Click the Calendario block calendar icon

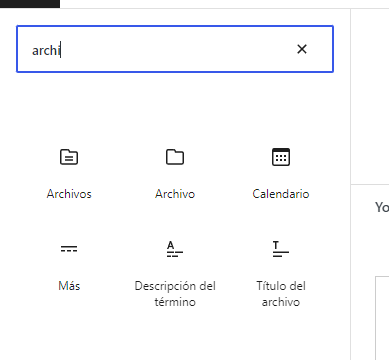[x=281, y=157]
